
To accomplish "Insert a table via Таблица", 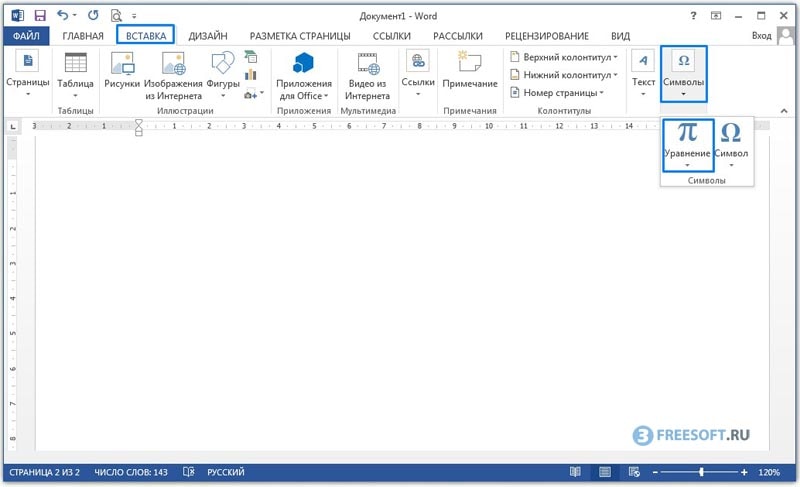I will [75, 74].
